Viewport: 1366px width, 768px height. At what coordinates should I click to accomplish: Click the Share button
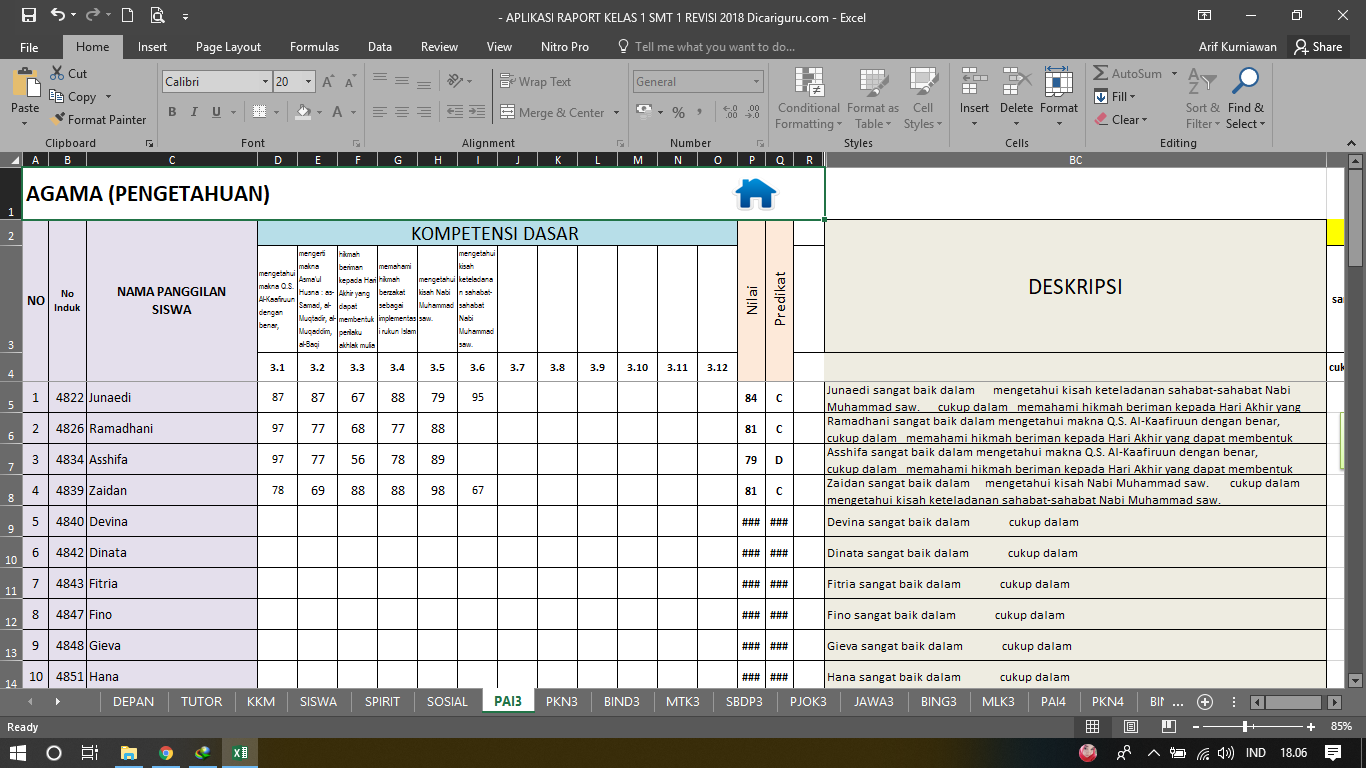[x=1318, y=47]
